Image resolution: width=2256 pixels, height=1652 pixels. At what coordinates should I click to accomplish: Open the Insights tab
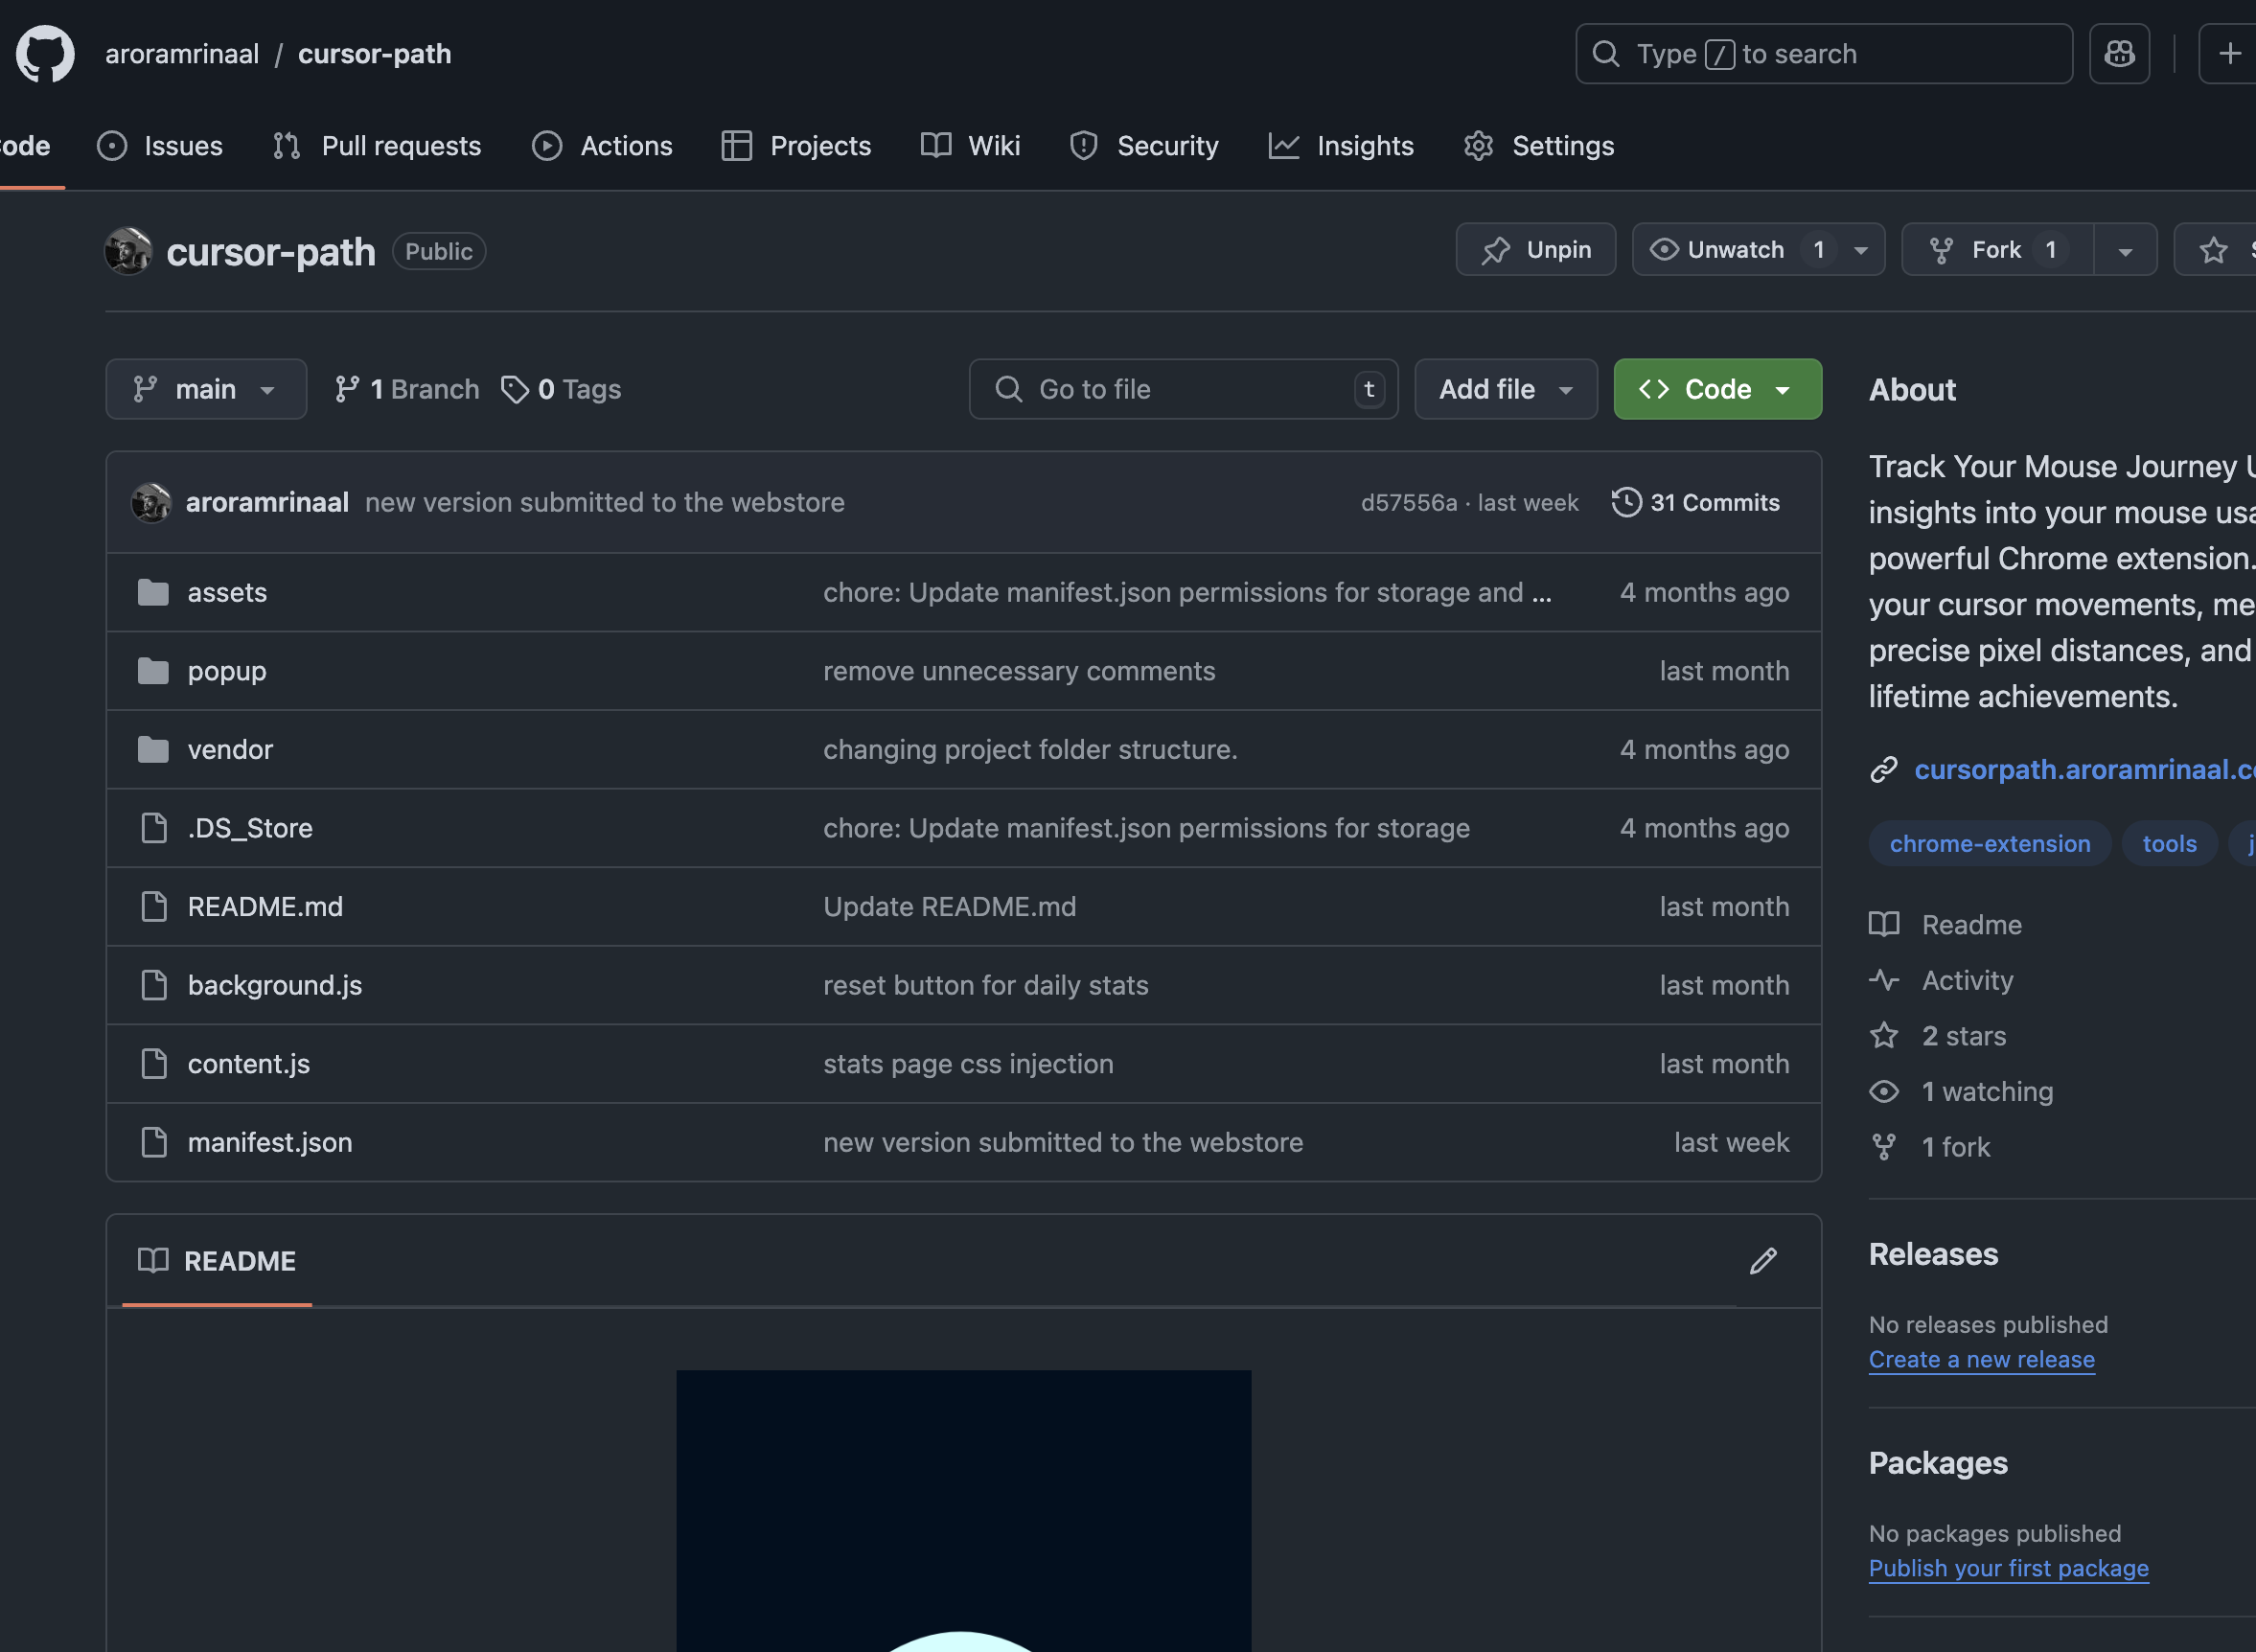(x=1341, y=146)
